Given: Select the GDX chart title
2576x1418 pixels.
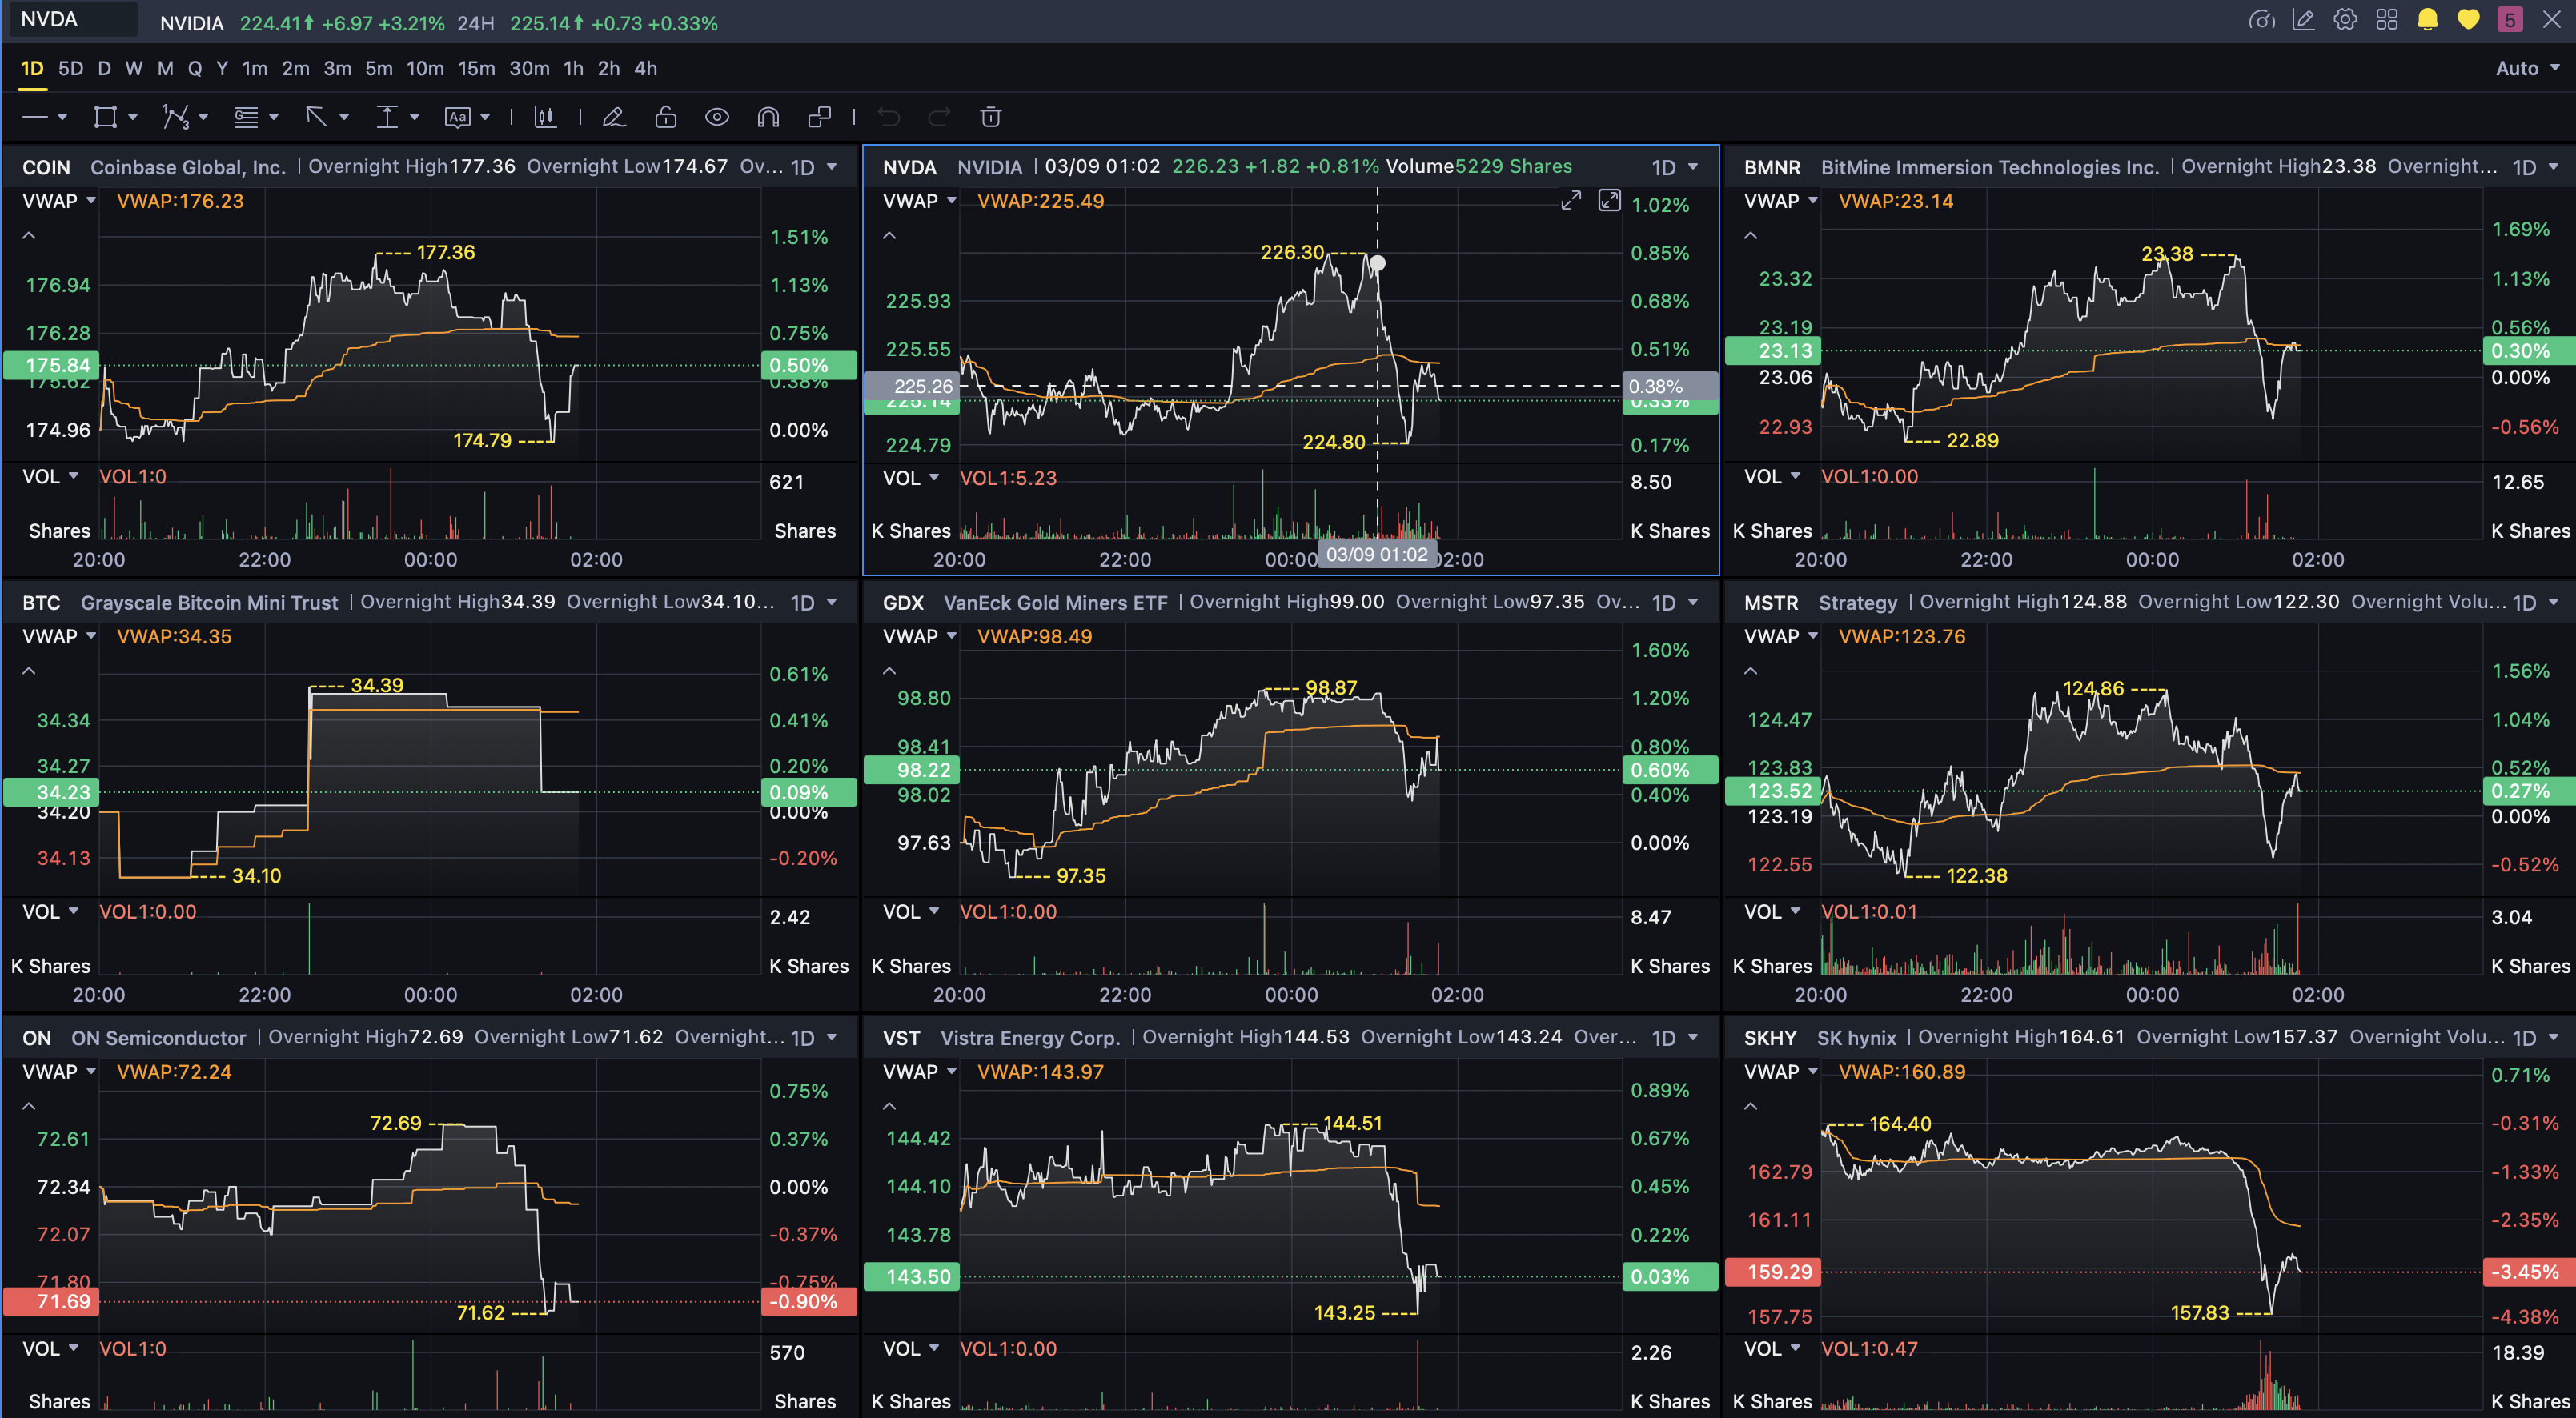Looking at the screenshot, I should coord(1025,602).
